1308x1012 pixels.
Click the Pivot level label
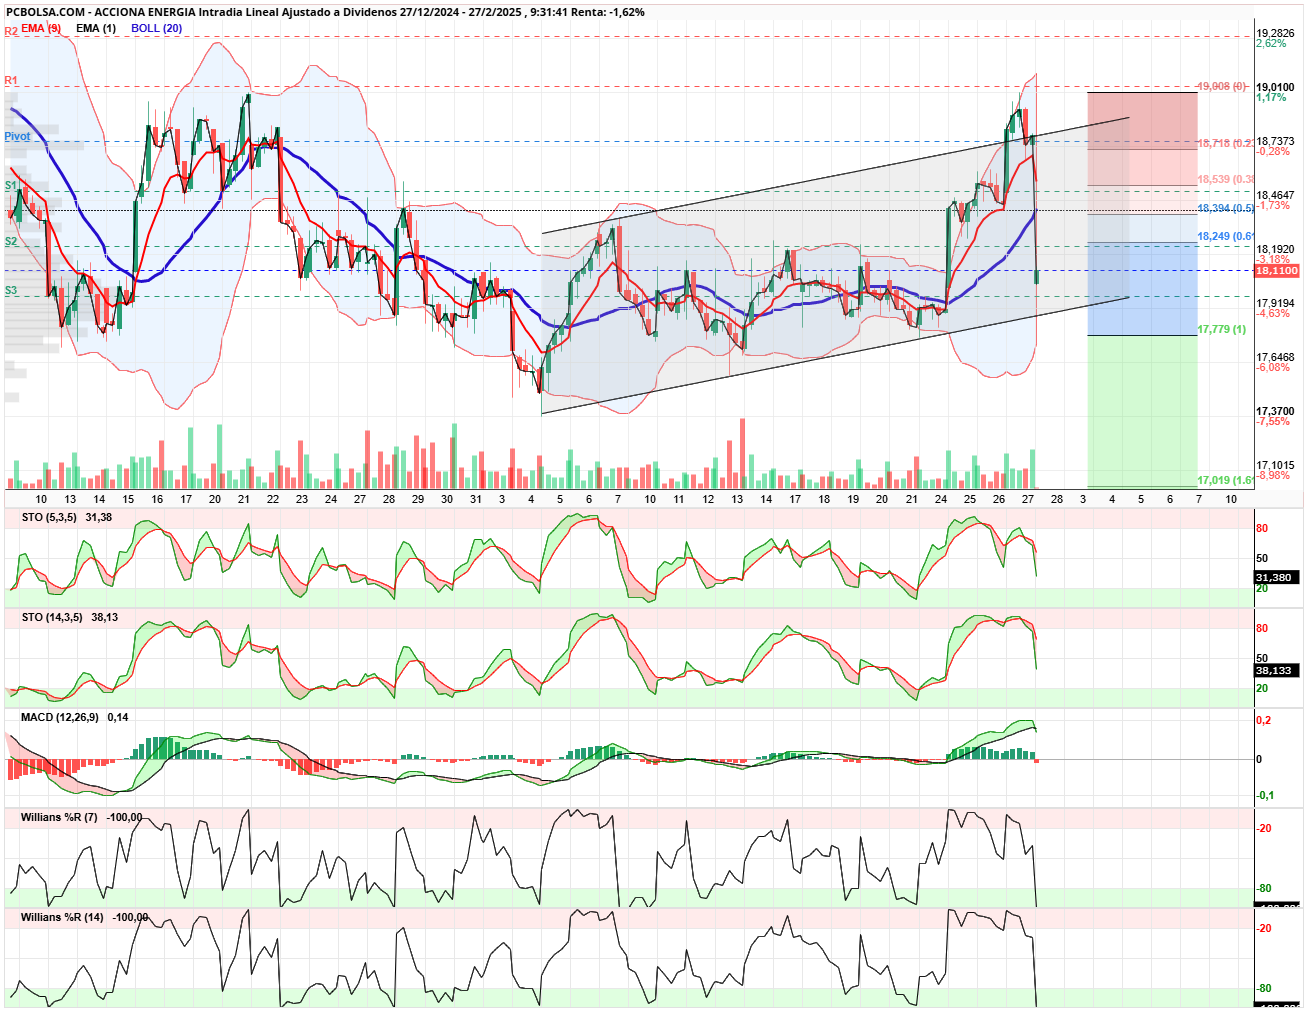17,136
